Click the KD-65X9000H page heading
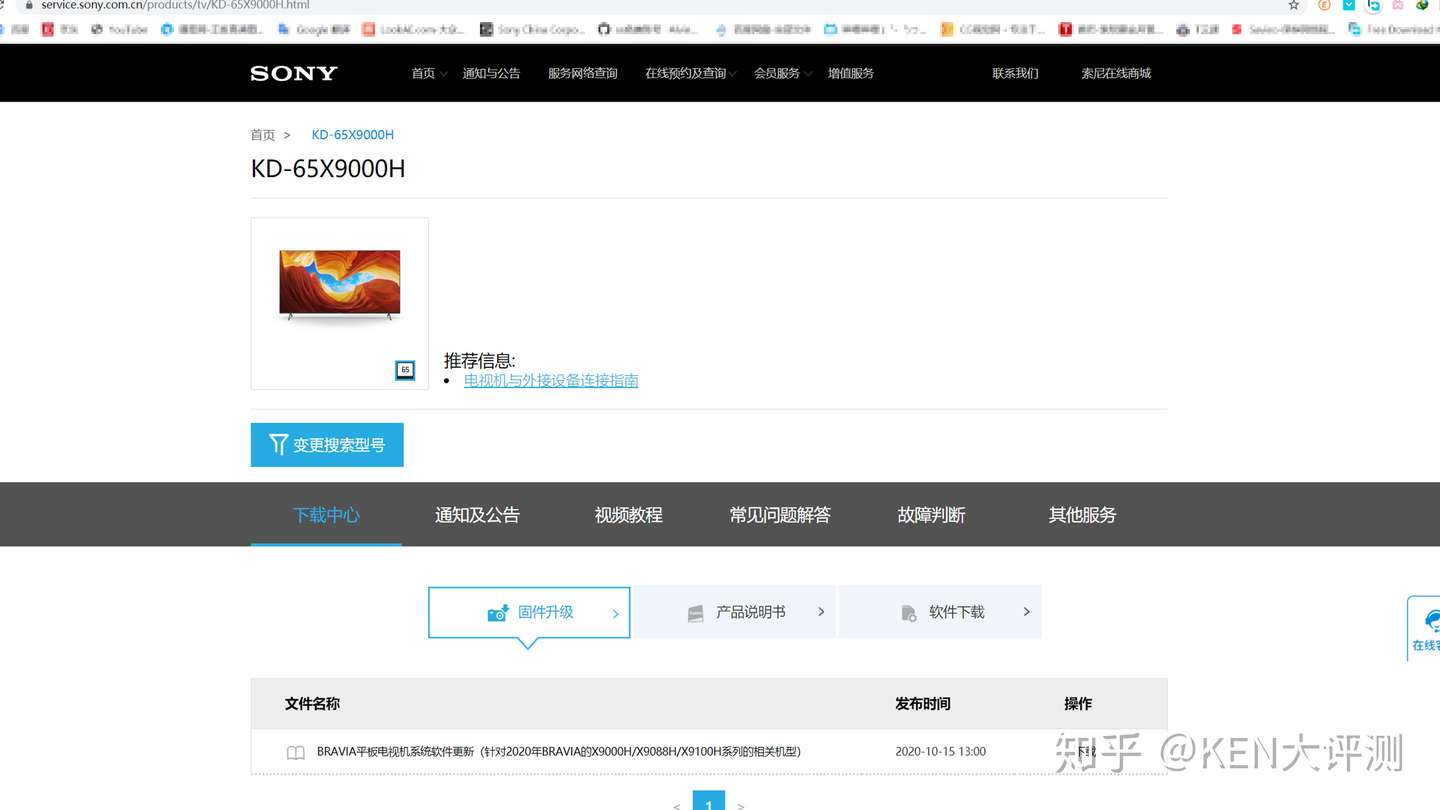Image resolution: width=1440 pixels, height=810 pixels. (328, 169)
